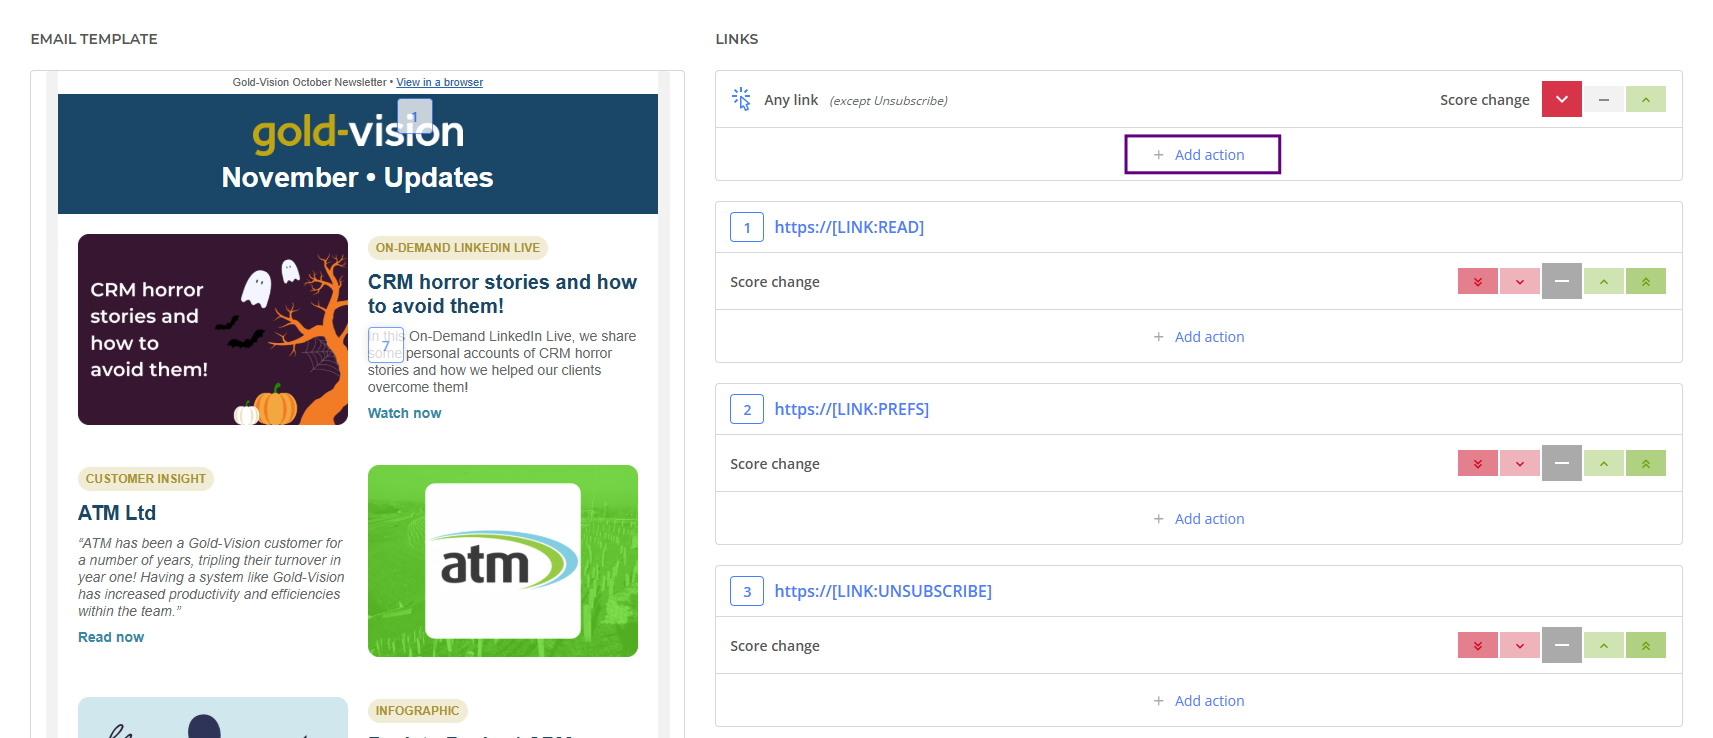Set no change for LINK:UNSUBSCRIBE score

pos(1561,645)
